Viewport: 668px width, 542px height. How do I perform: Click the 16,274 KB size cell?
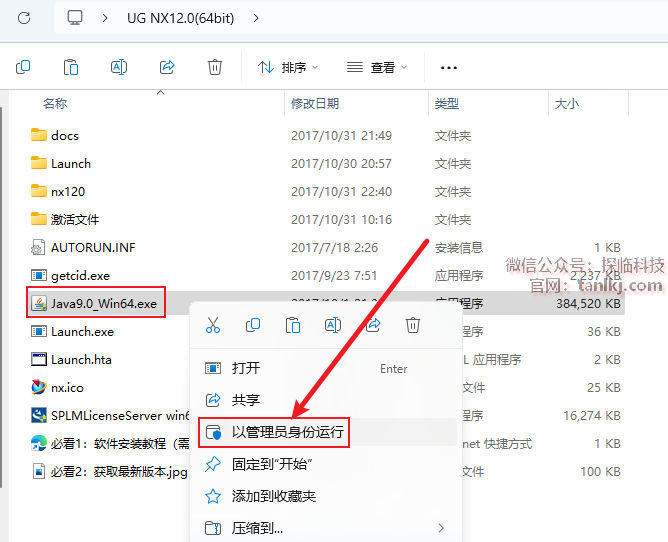point(592,415)
